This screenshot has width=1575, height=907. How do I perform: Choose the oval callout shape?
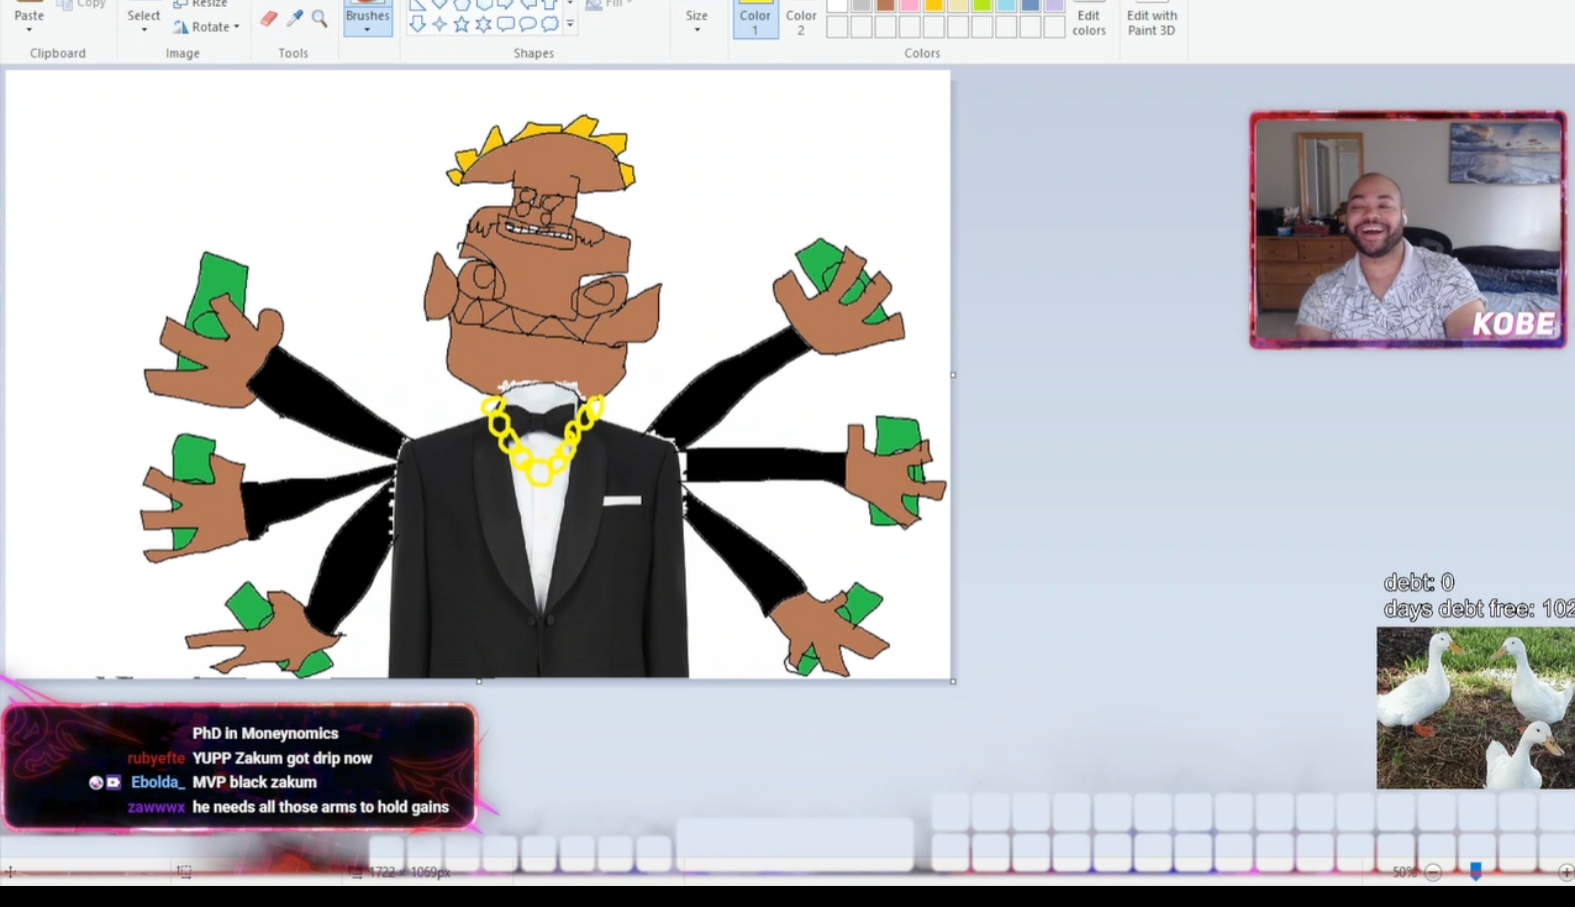[527, 24]
